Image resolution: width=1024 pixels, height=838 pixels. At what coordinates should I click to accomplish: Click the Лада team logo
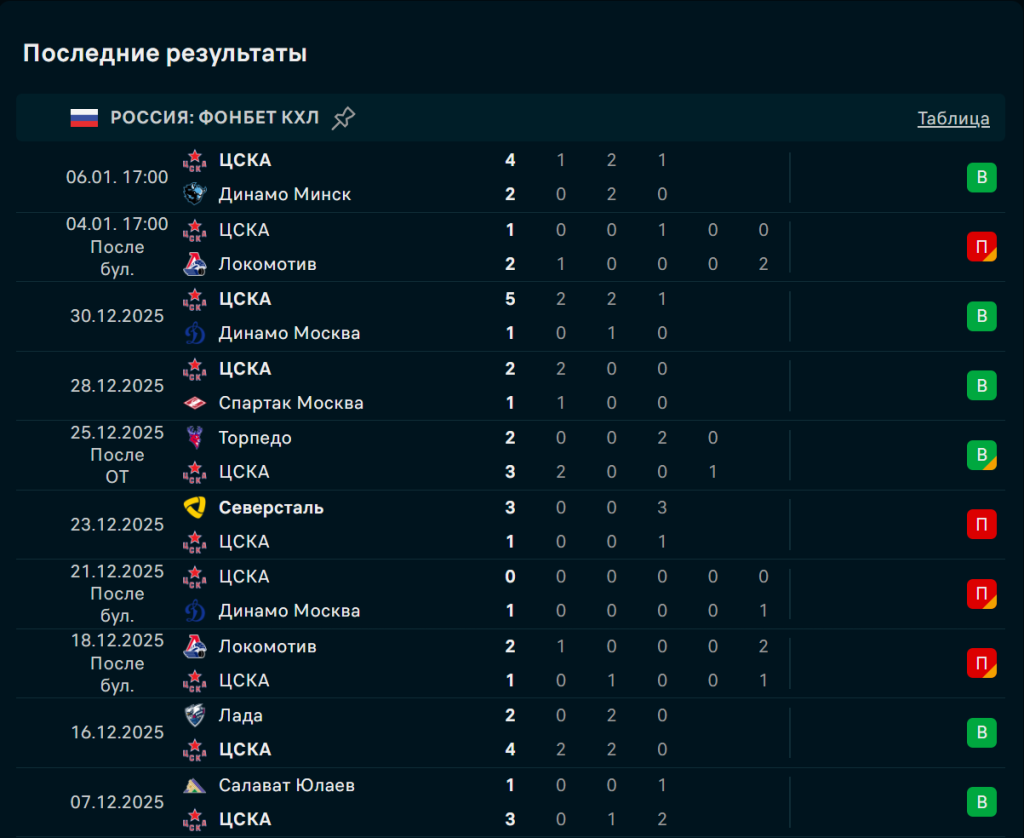click(x=194, y=716)
